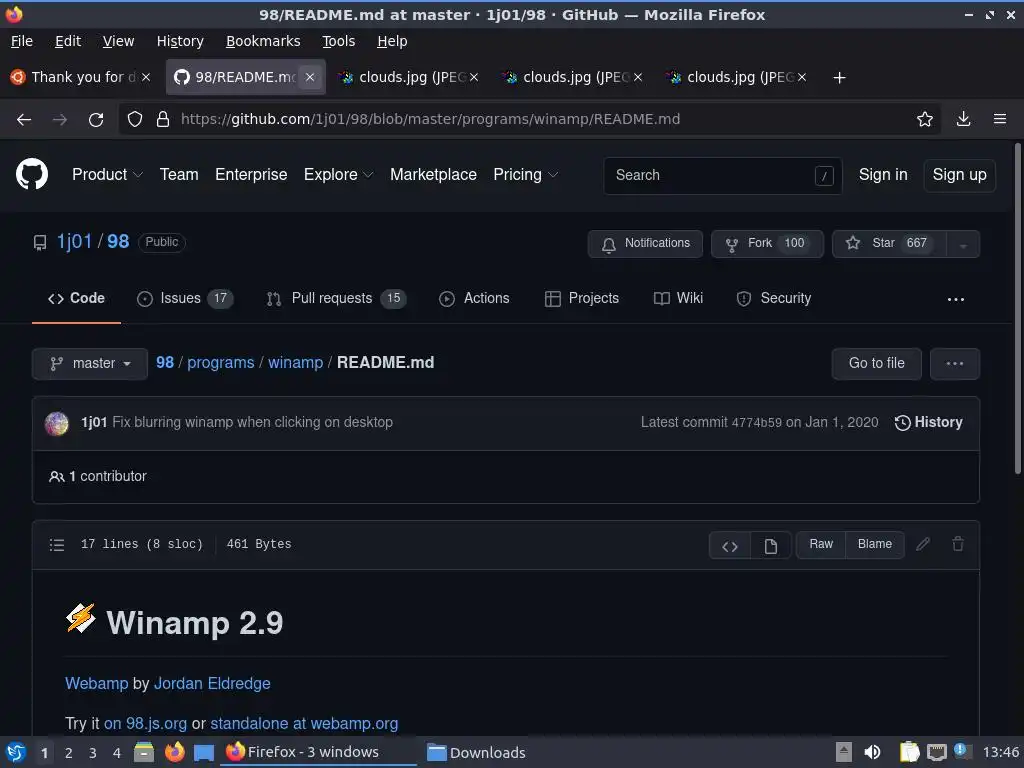
Task: Open the Tools menu
Action: 338,41
